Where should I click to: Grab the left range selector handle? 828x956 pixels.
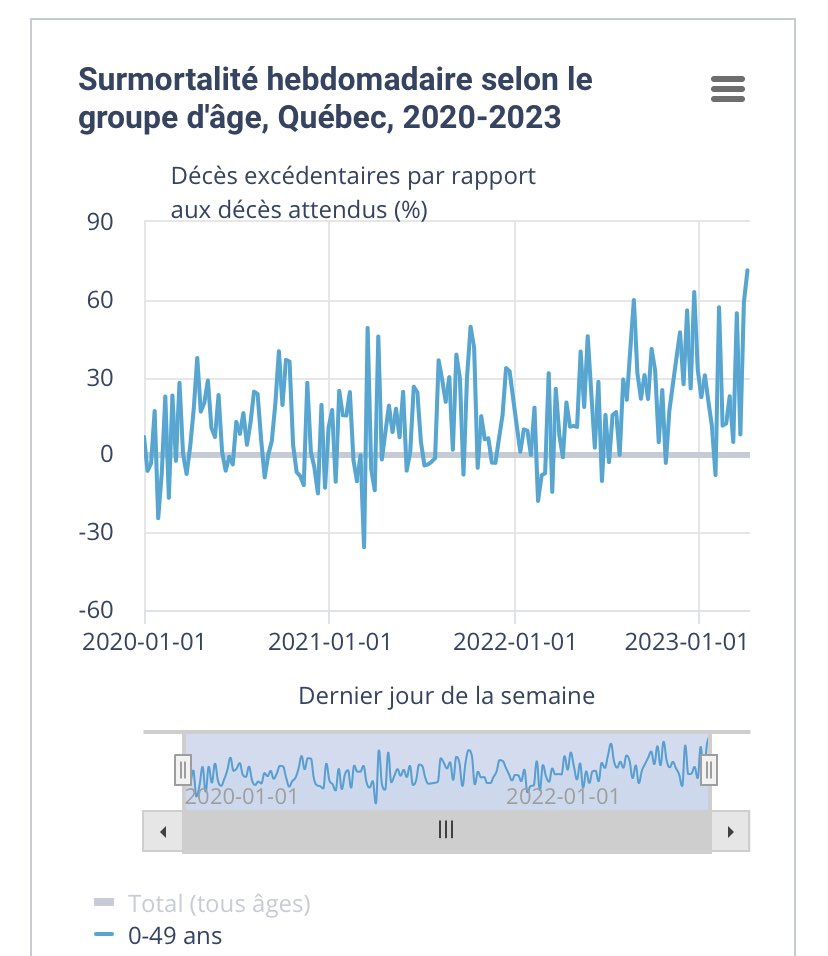click(x=183, y=769)
